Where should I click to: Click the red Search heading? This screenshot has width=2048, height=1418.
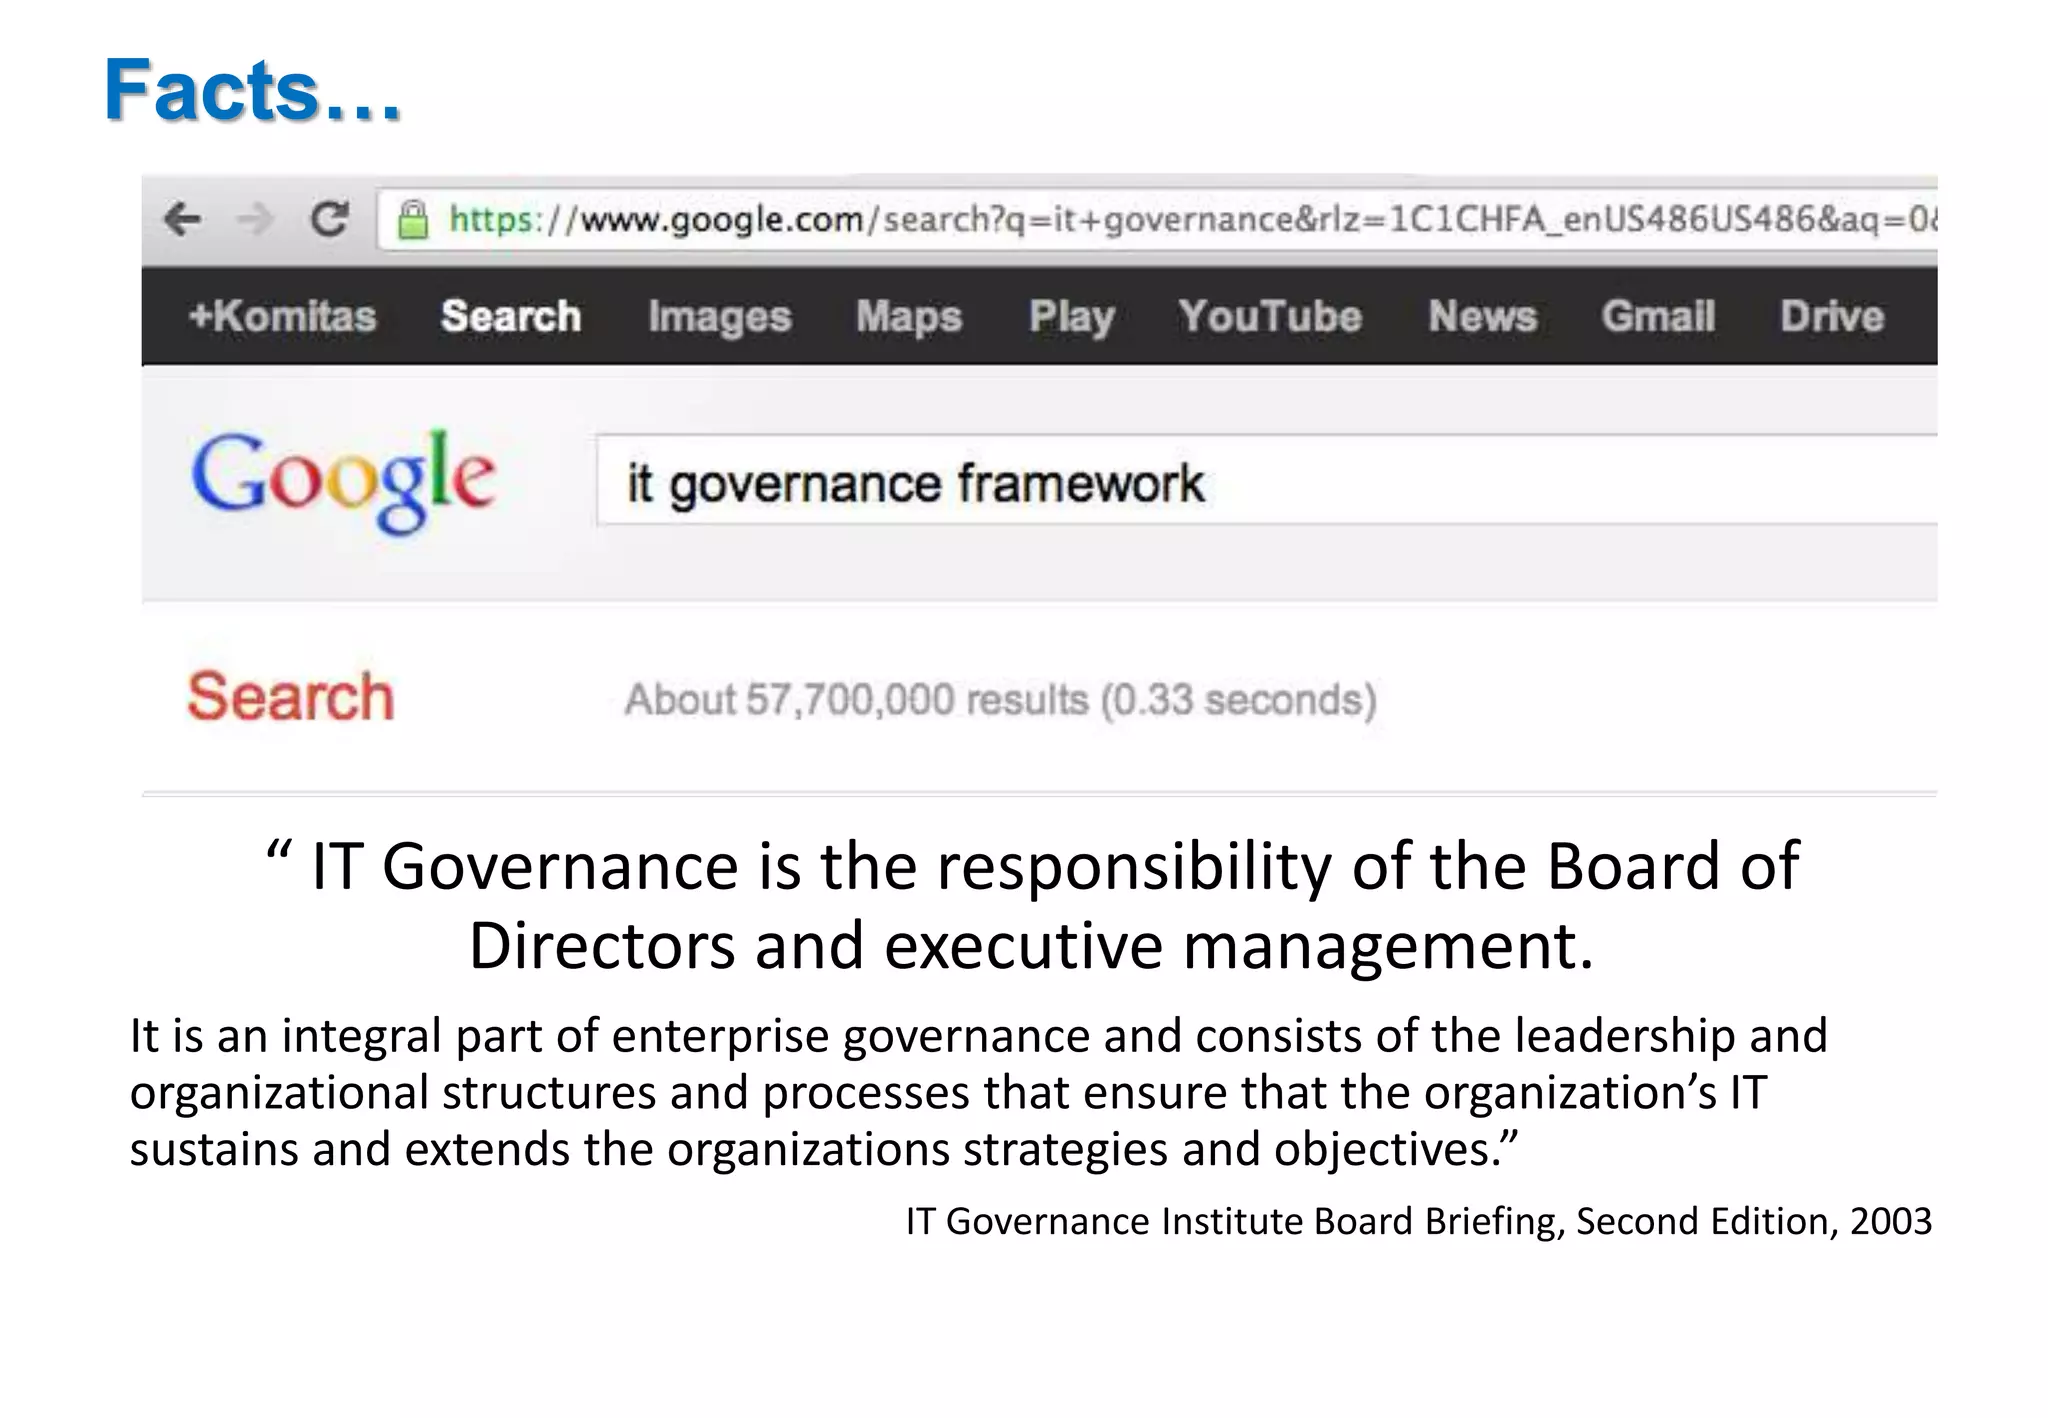291,696
